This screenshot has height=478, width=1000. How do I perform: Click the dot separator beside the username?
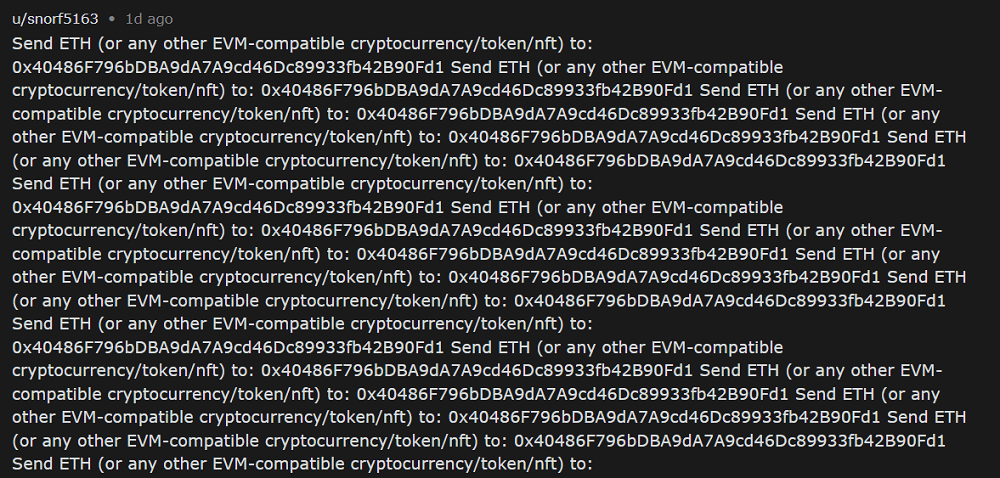(110, 19)
